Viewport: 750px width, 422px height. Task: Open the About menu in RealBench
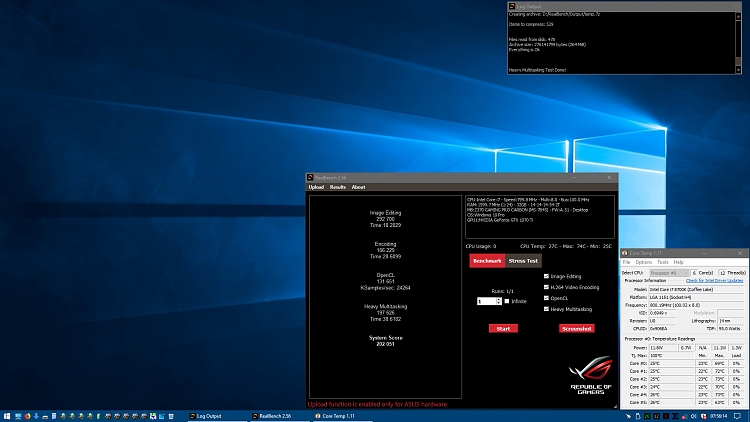pos(358,187)
